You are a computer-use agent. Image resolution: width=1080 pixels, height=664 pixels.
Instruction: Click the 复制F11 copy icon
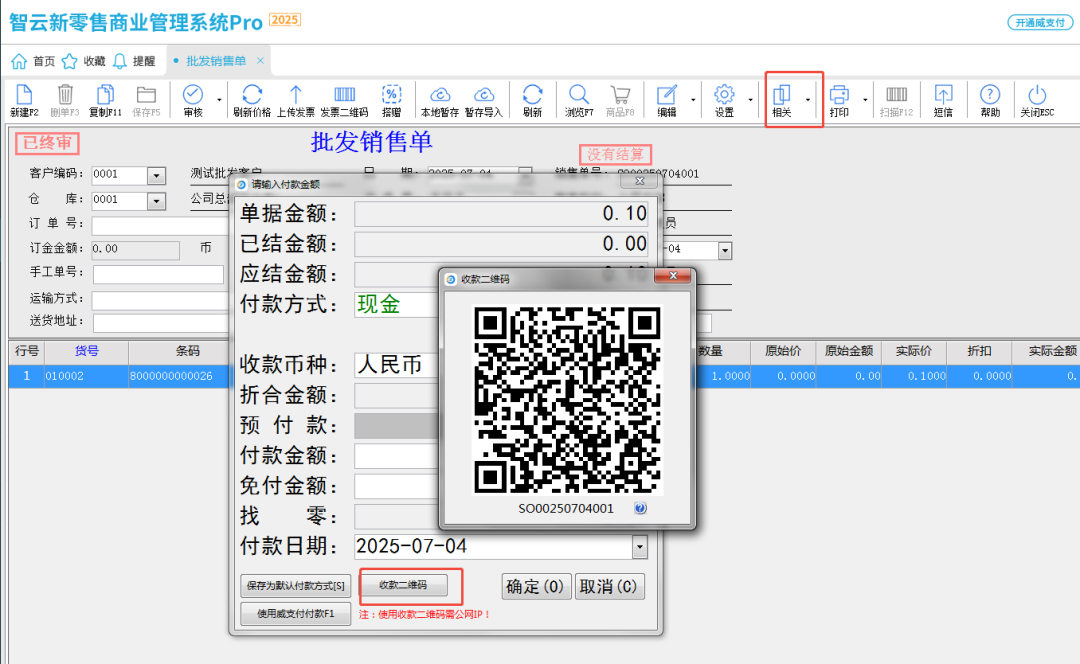point(105,94)
